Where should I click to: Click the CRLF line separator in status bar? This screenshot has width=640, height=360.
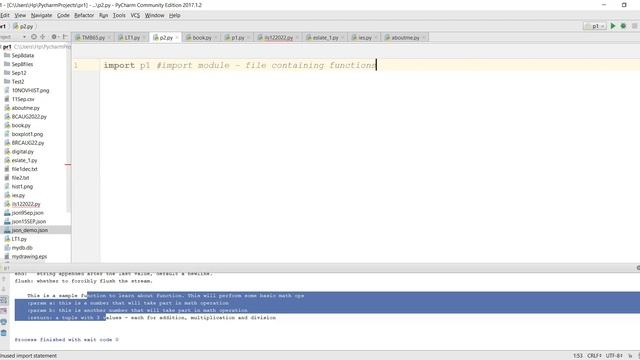coord(594,356)
